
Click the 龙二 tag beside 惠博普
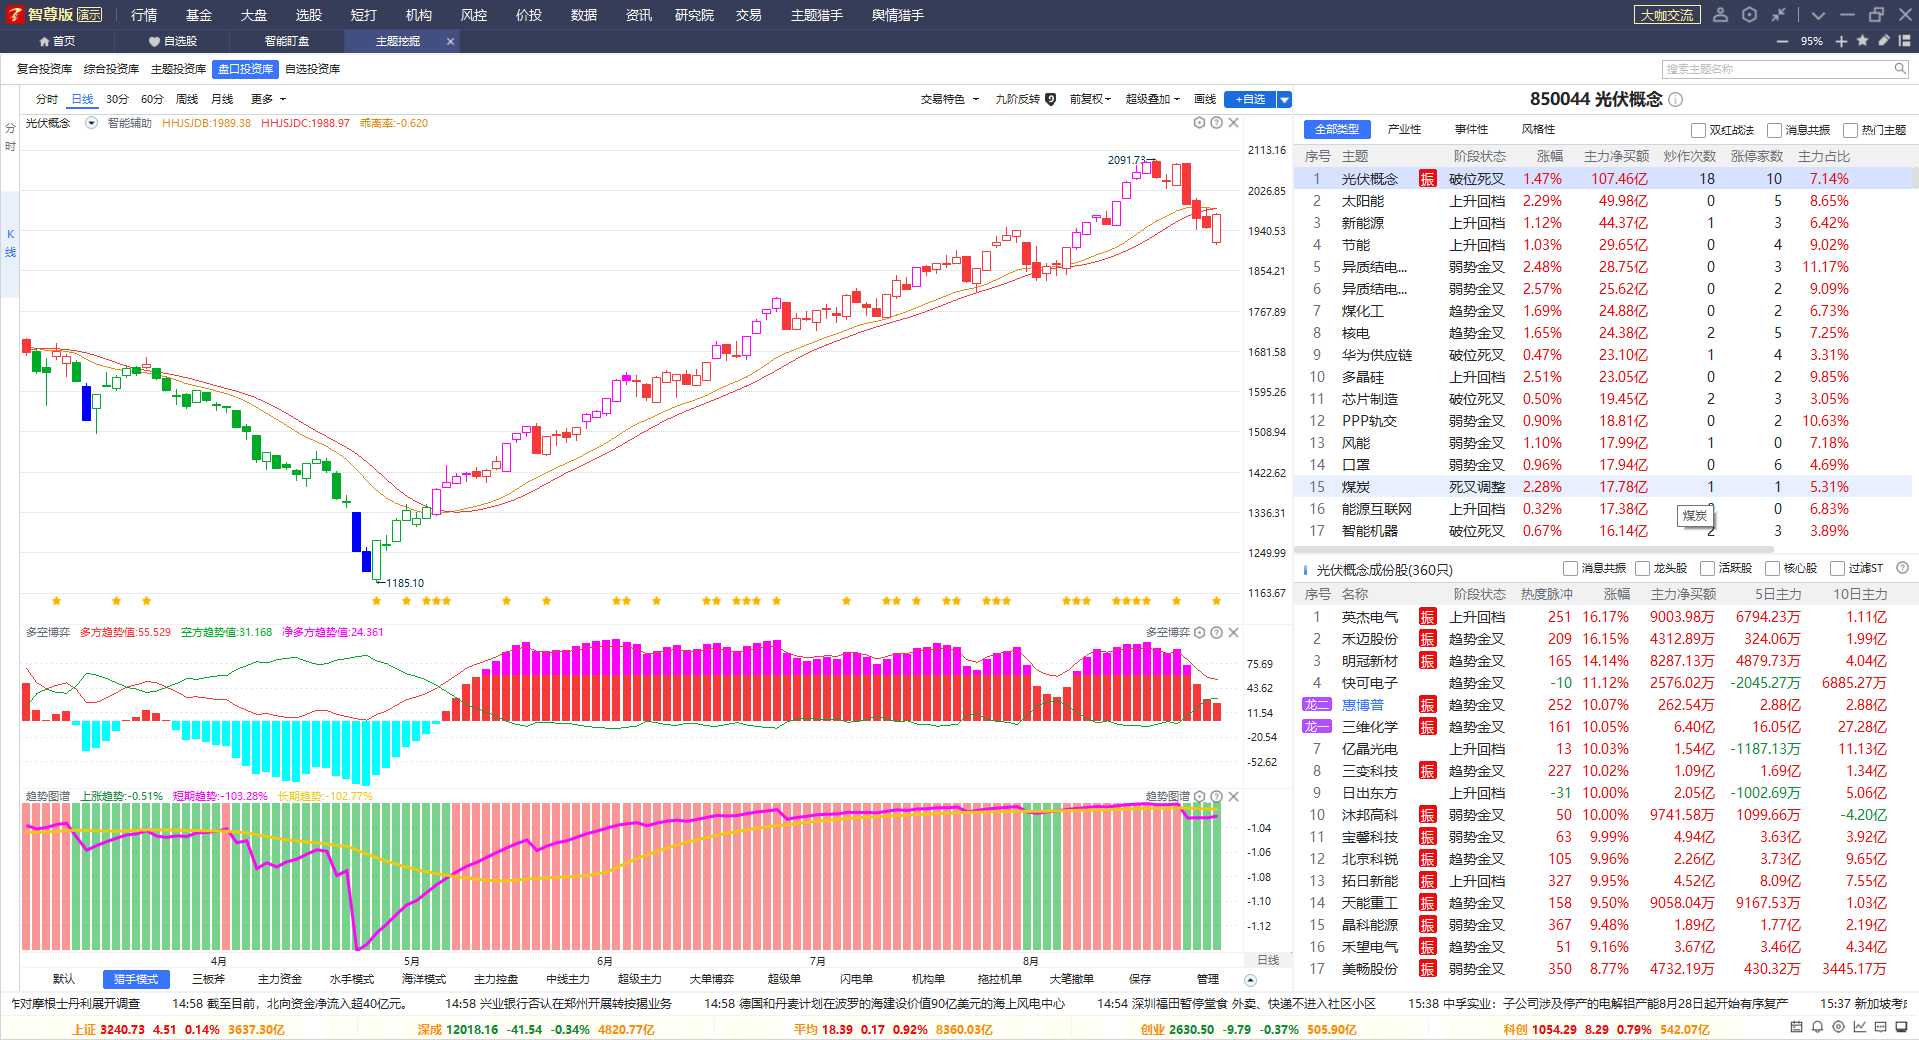(x=1316, y=705)
